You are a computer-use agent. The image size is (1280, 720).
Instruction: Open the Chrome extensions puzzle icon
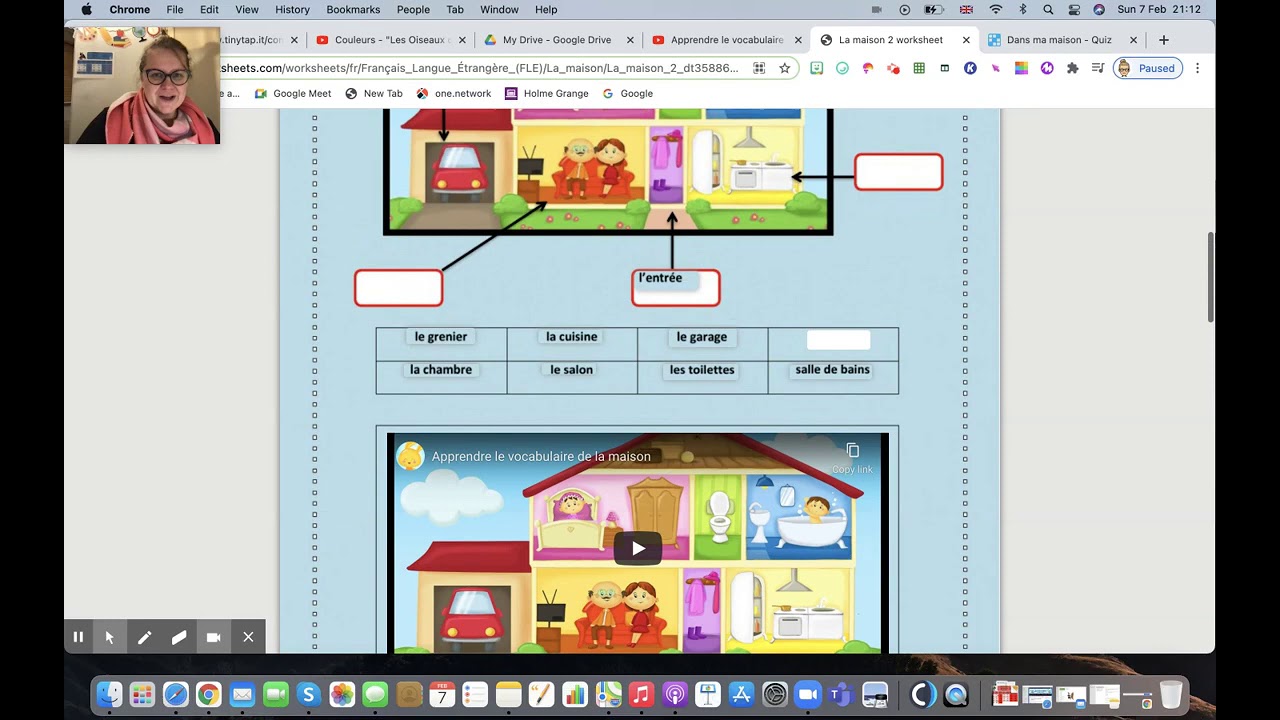coord(1073,68)
